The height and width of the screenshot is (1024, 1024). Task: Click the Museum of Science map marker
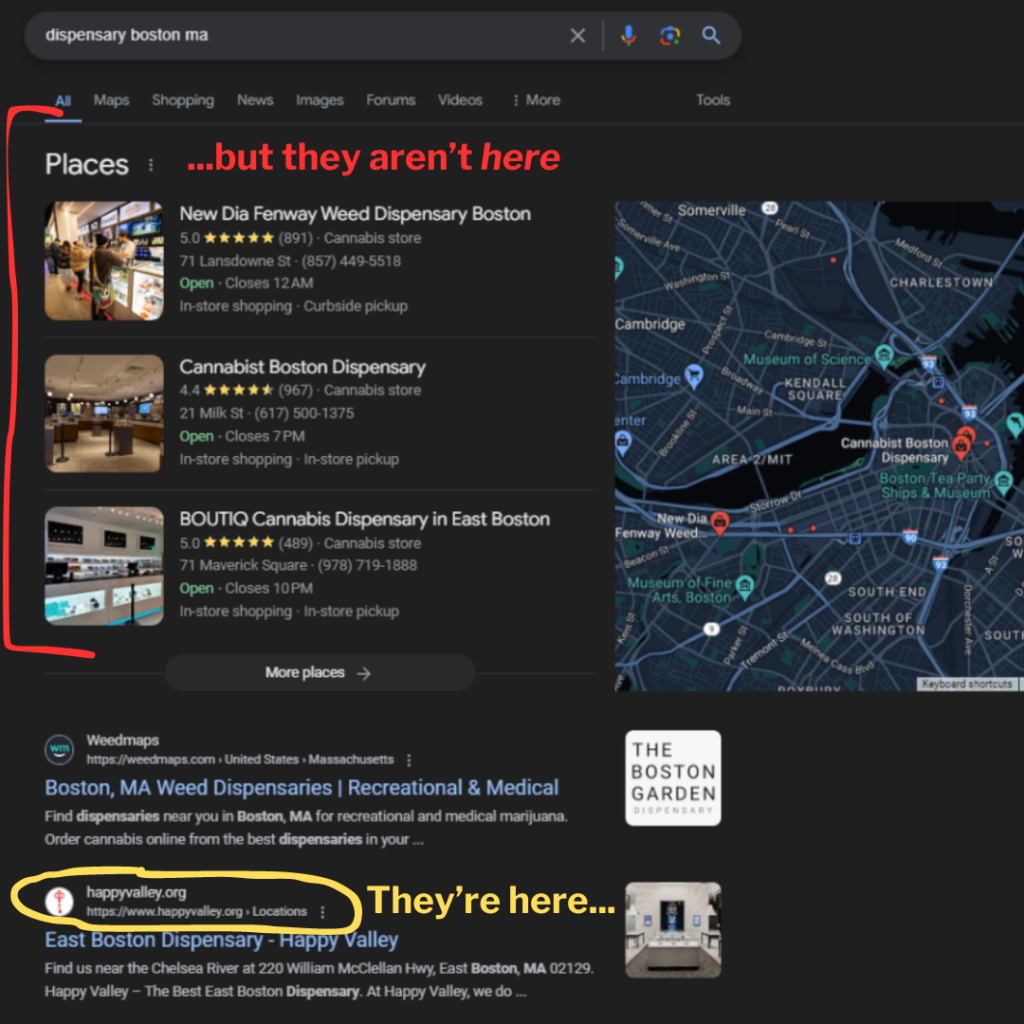[884, 355]
